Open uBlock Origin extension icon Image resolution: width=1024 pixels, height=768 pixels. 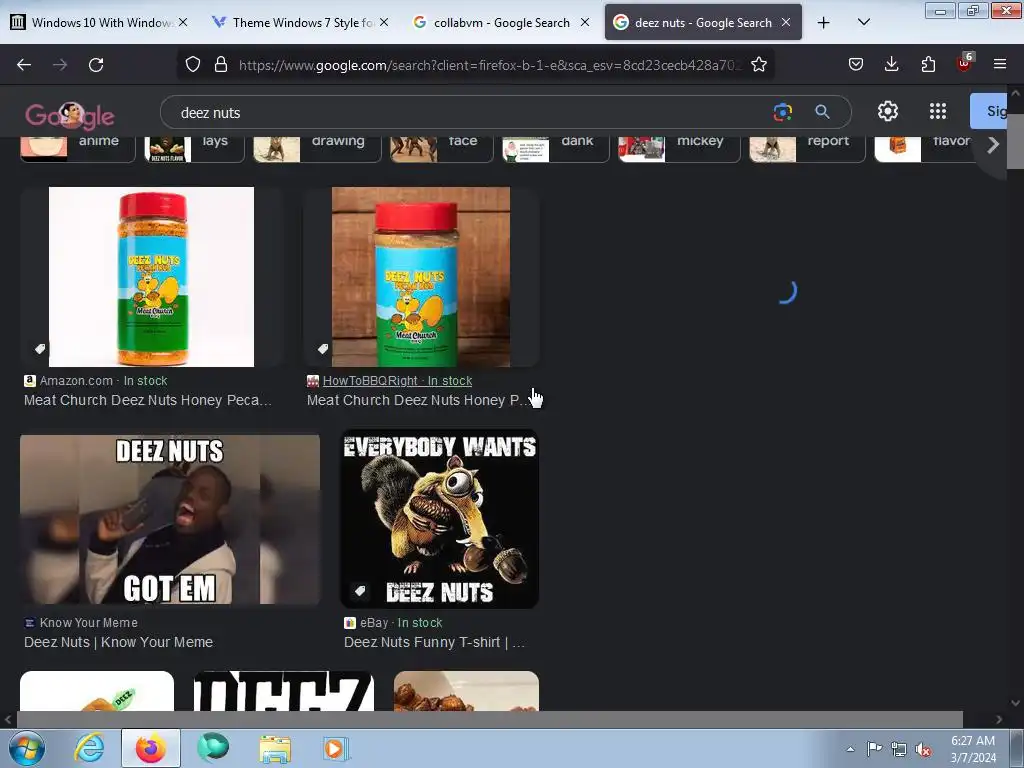[x=965, y=63]
